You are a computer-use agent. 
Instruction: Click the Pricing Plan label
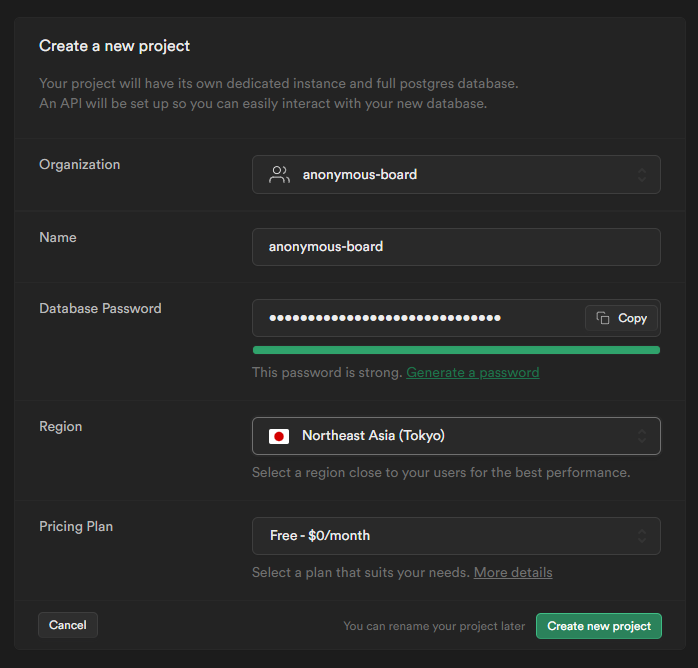click(x=76, y=526)
